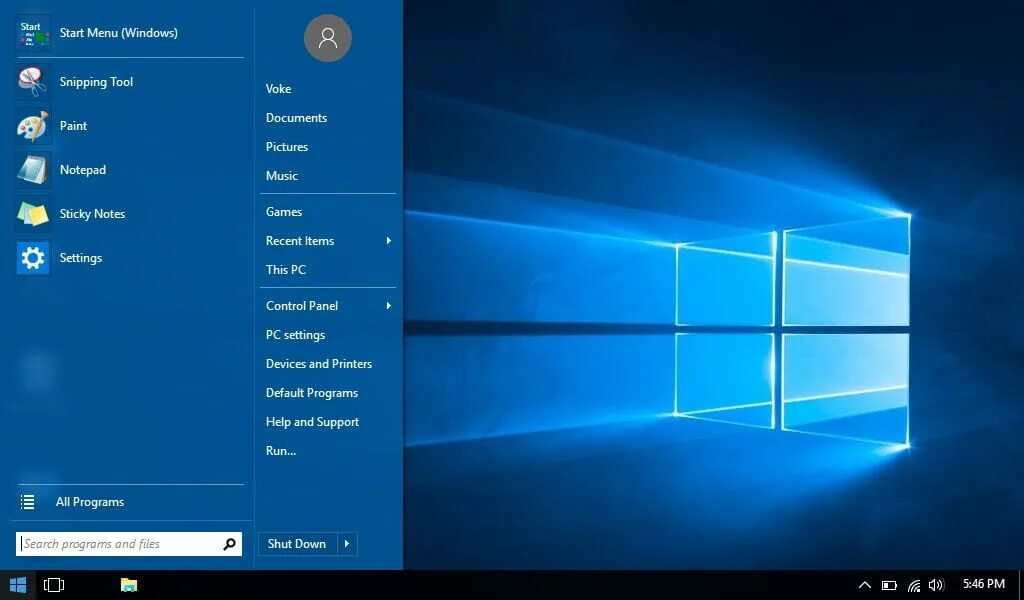The image size is (1024, 600).
Task: Open the Run... dialog
Action: pos(281,451)
